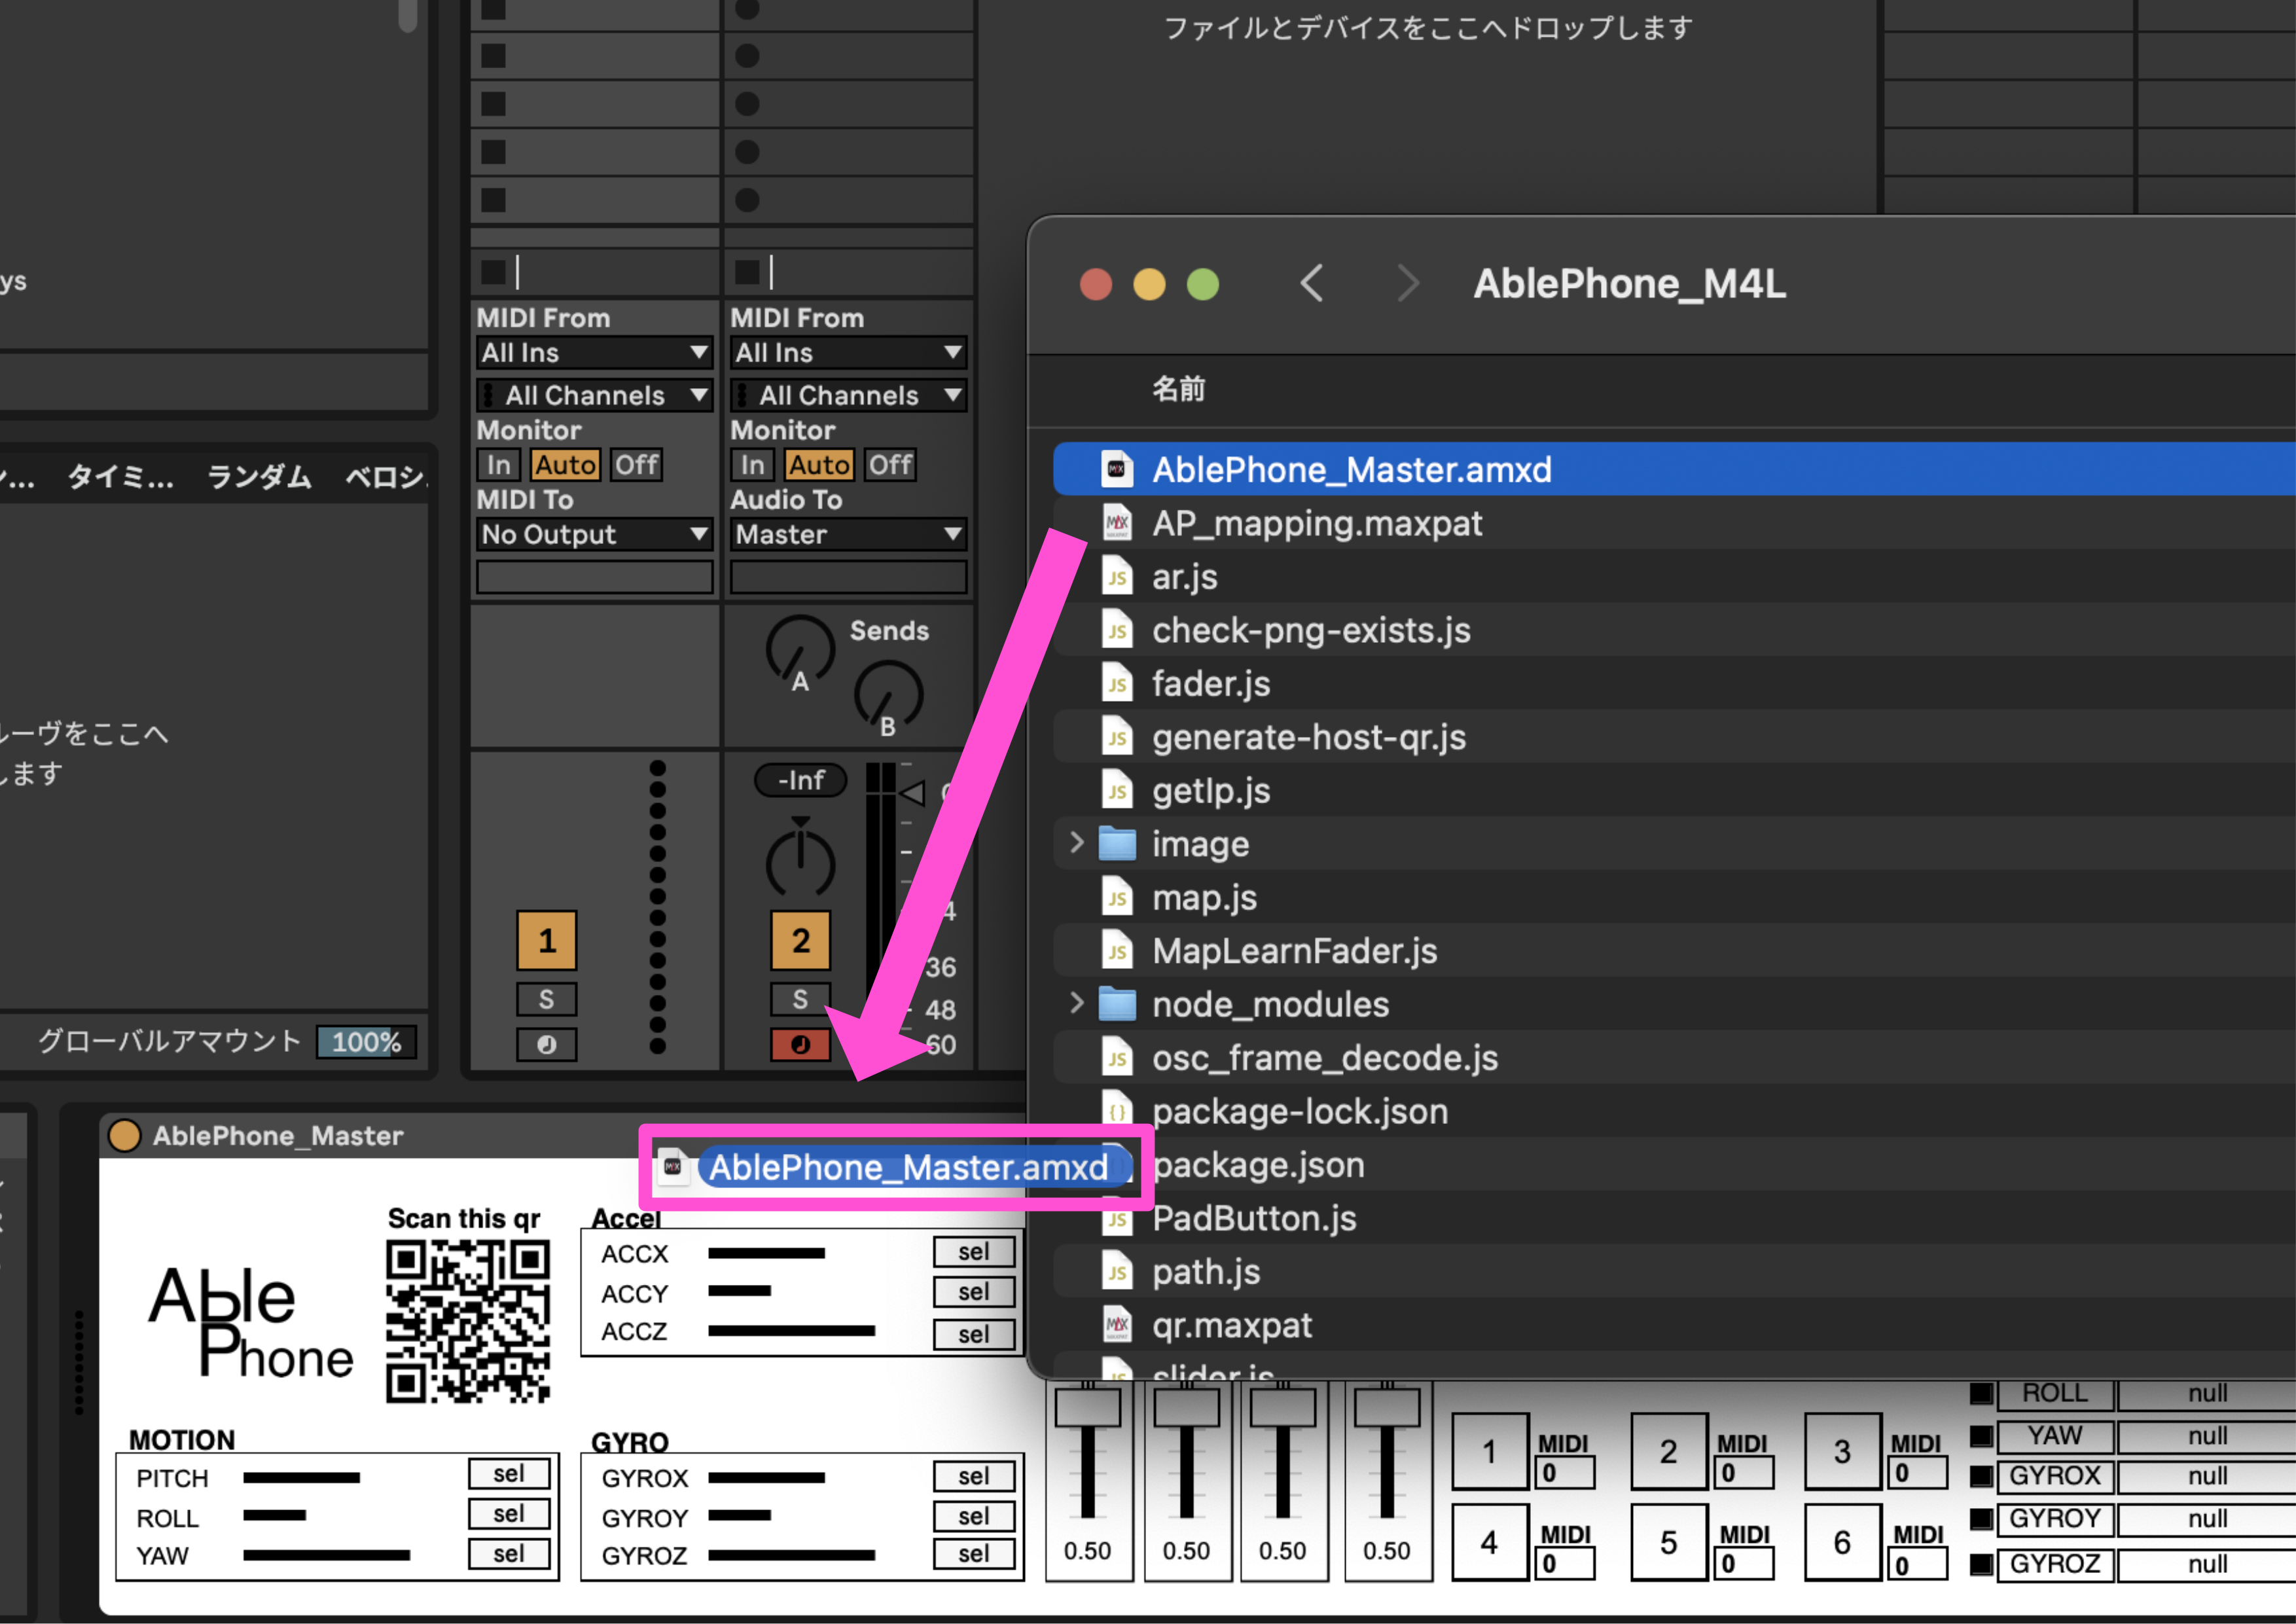Solo track 1
Screen dimensions: 2296x1624
point(546,999)
